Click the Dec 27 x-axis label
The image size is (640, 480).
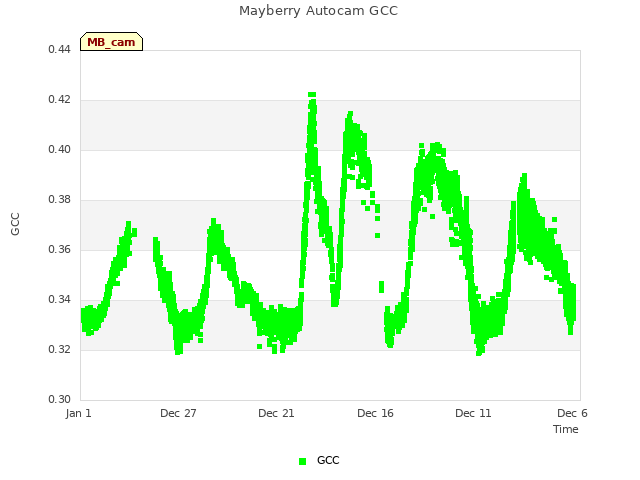178,413
